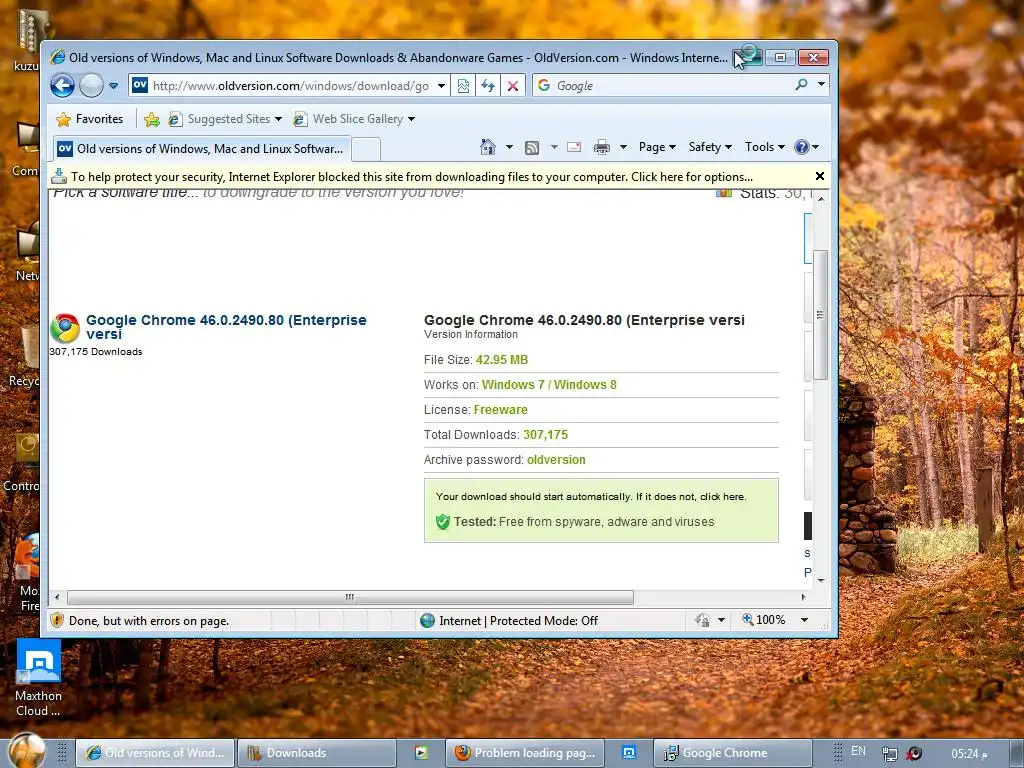The image size is (1024, 768).
Task: Click the RSS Feeds icon
Action: click(532, 148)
